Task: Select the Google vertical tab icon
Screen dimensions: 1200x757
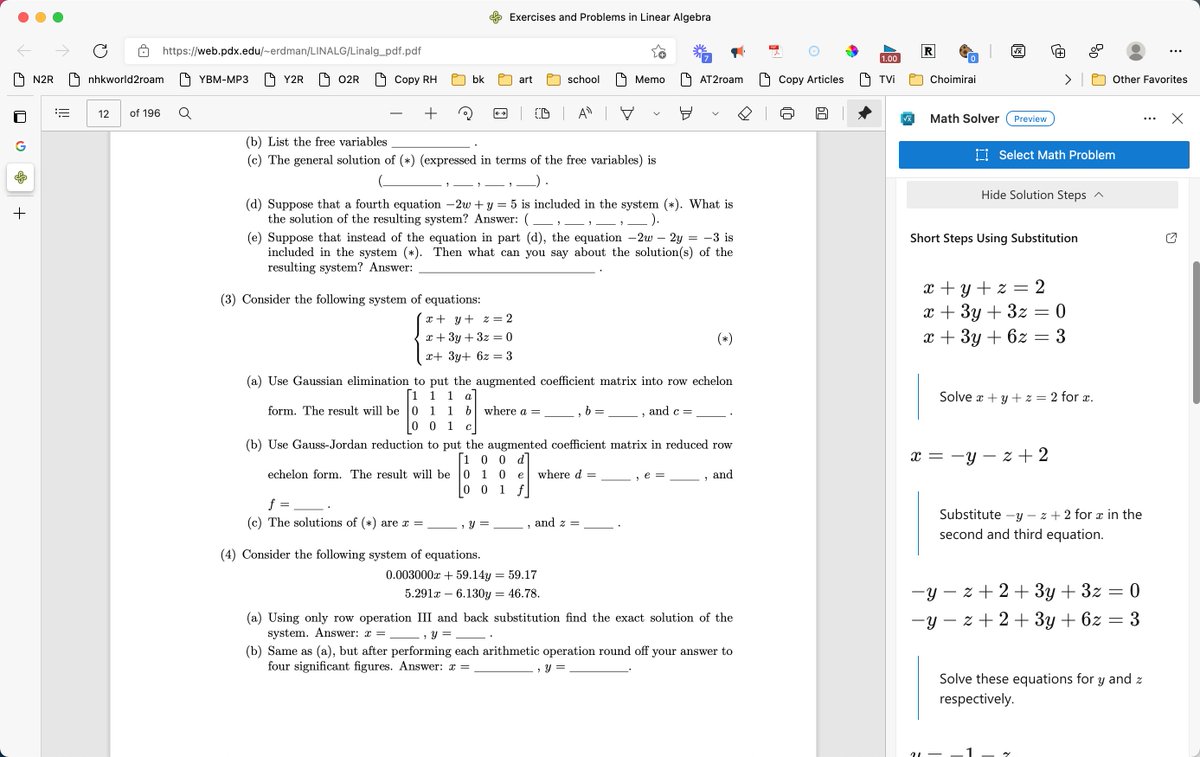Action: [20, 147]
